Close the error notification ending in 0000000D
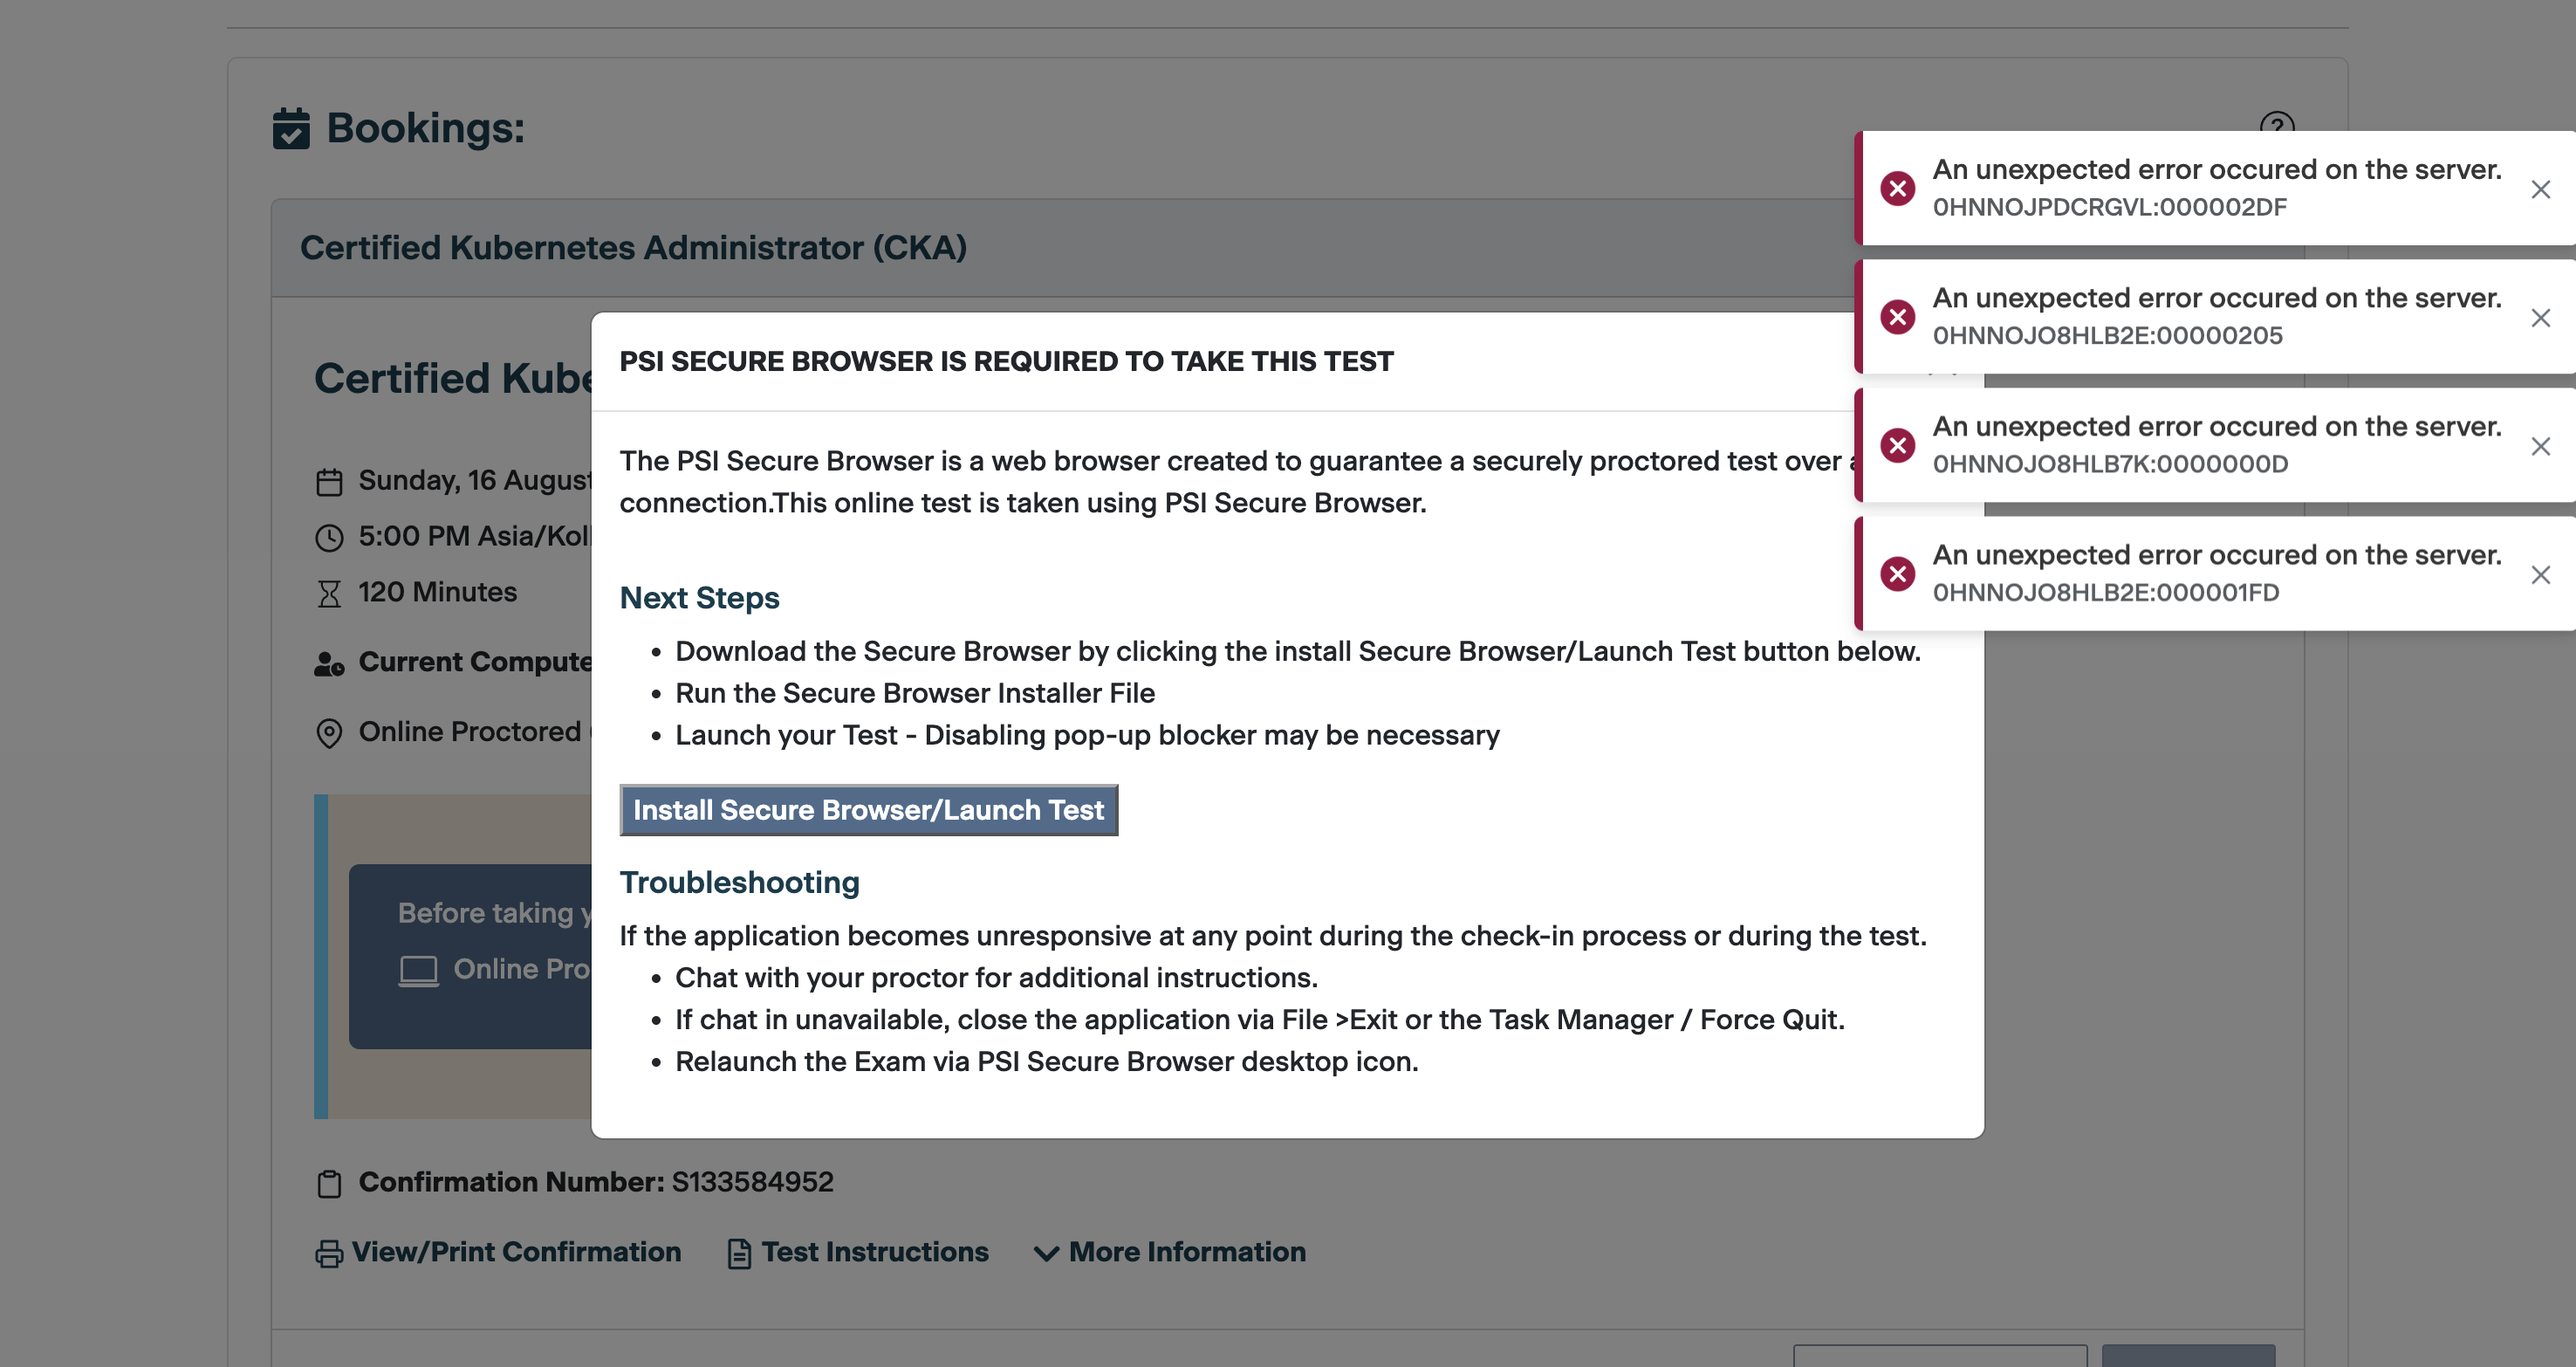 tap(2540, 446)
